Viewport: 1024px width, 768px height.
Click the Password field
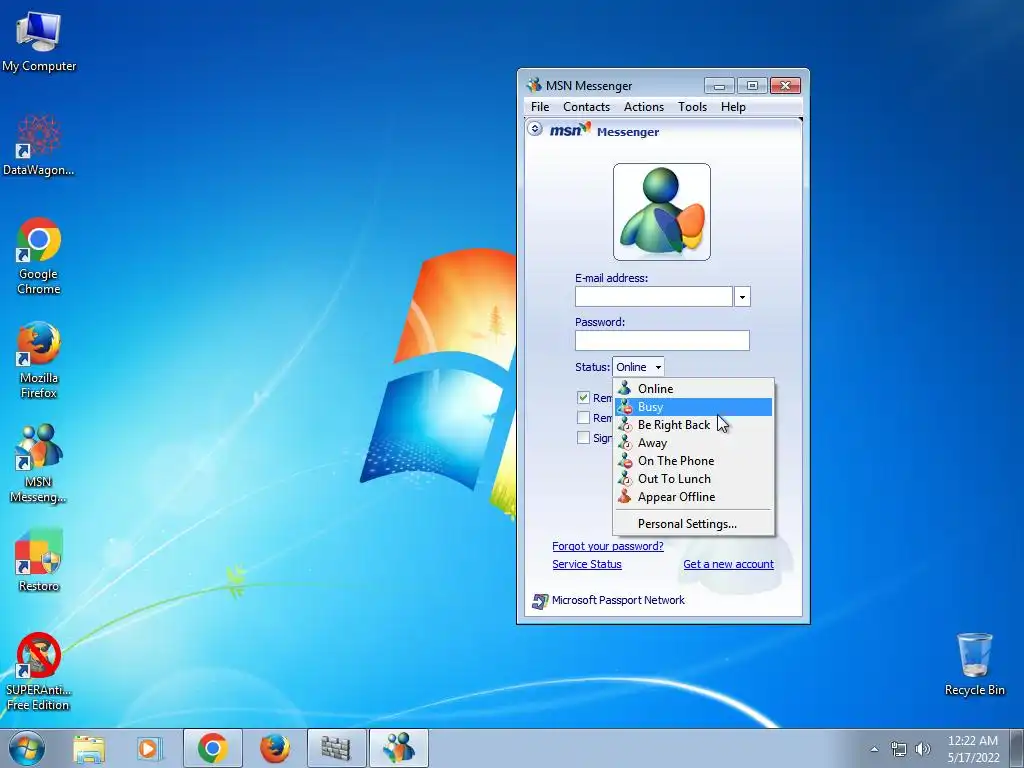tap(662, 340)
